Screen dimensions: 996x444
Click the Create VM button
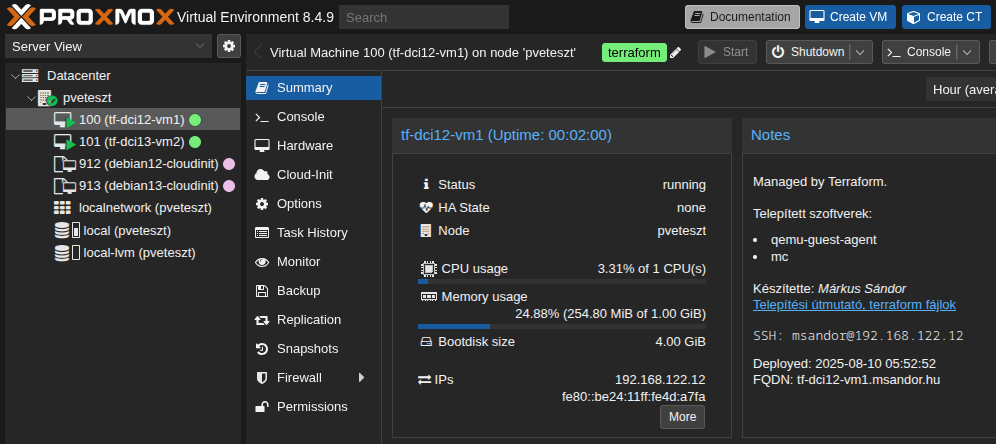point(851,17)
